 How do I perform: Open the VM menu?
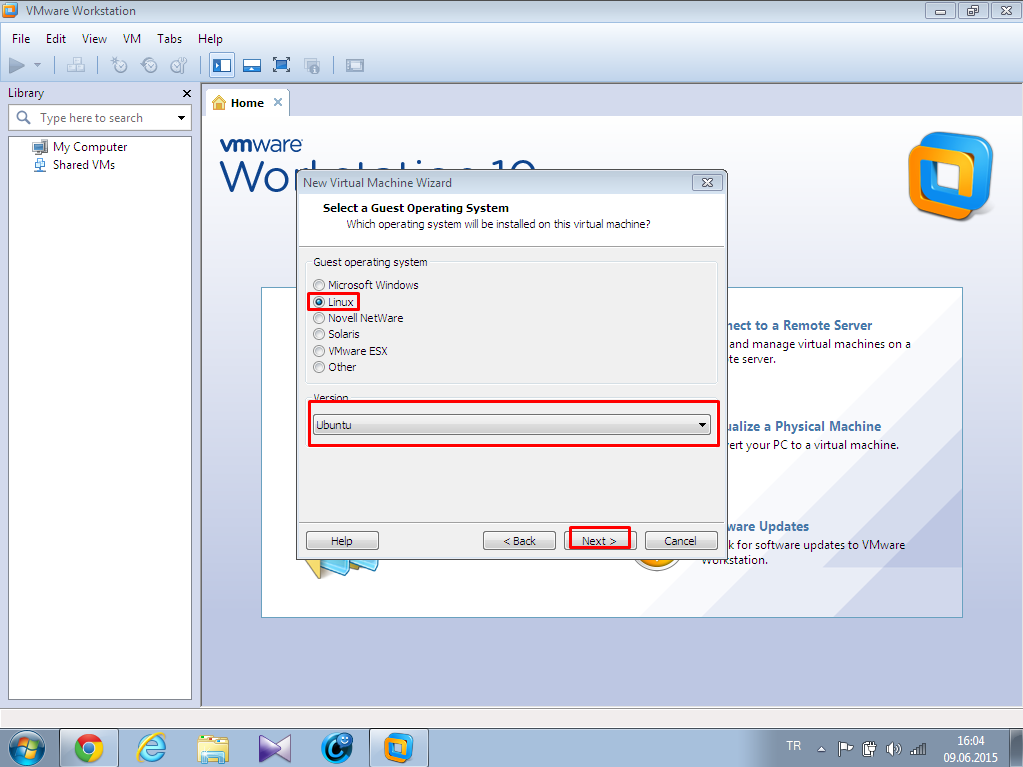pos(132,38)
